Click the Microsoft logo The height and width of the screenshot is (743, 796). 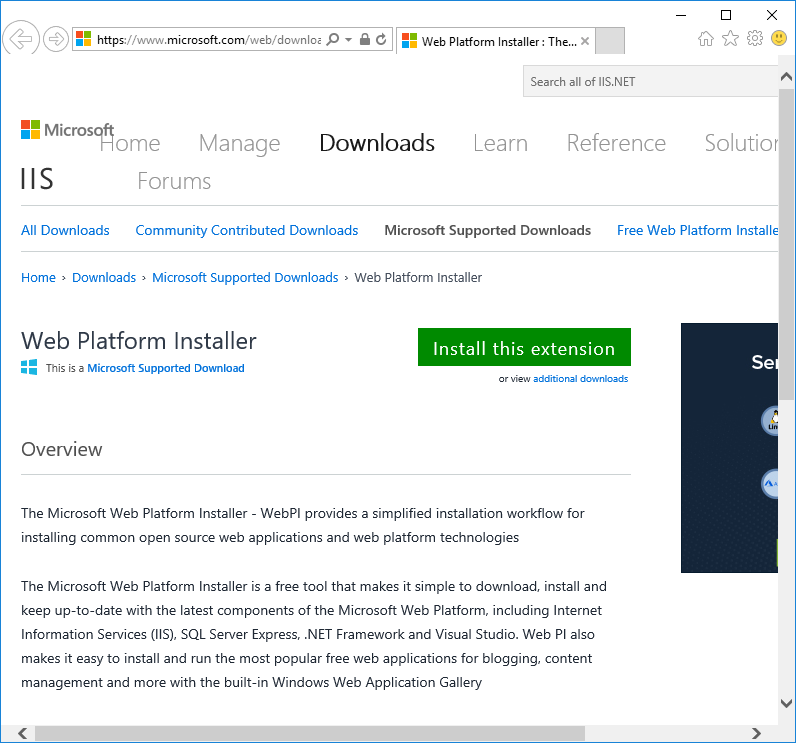(x=67, y=129)
